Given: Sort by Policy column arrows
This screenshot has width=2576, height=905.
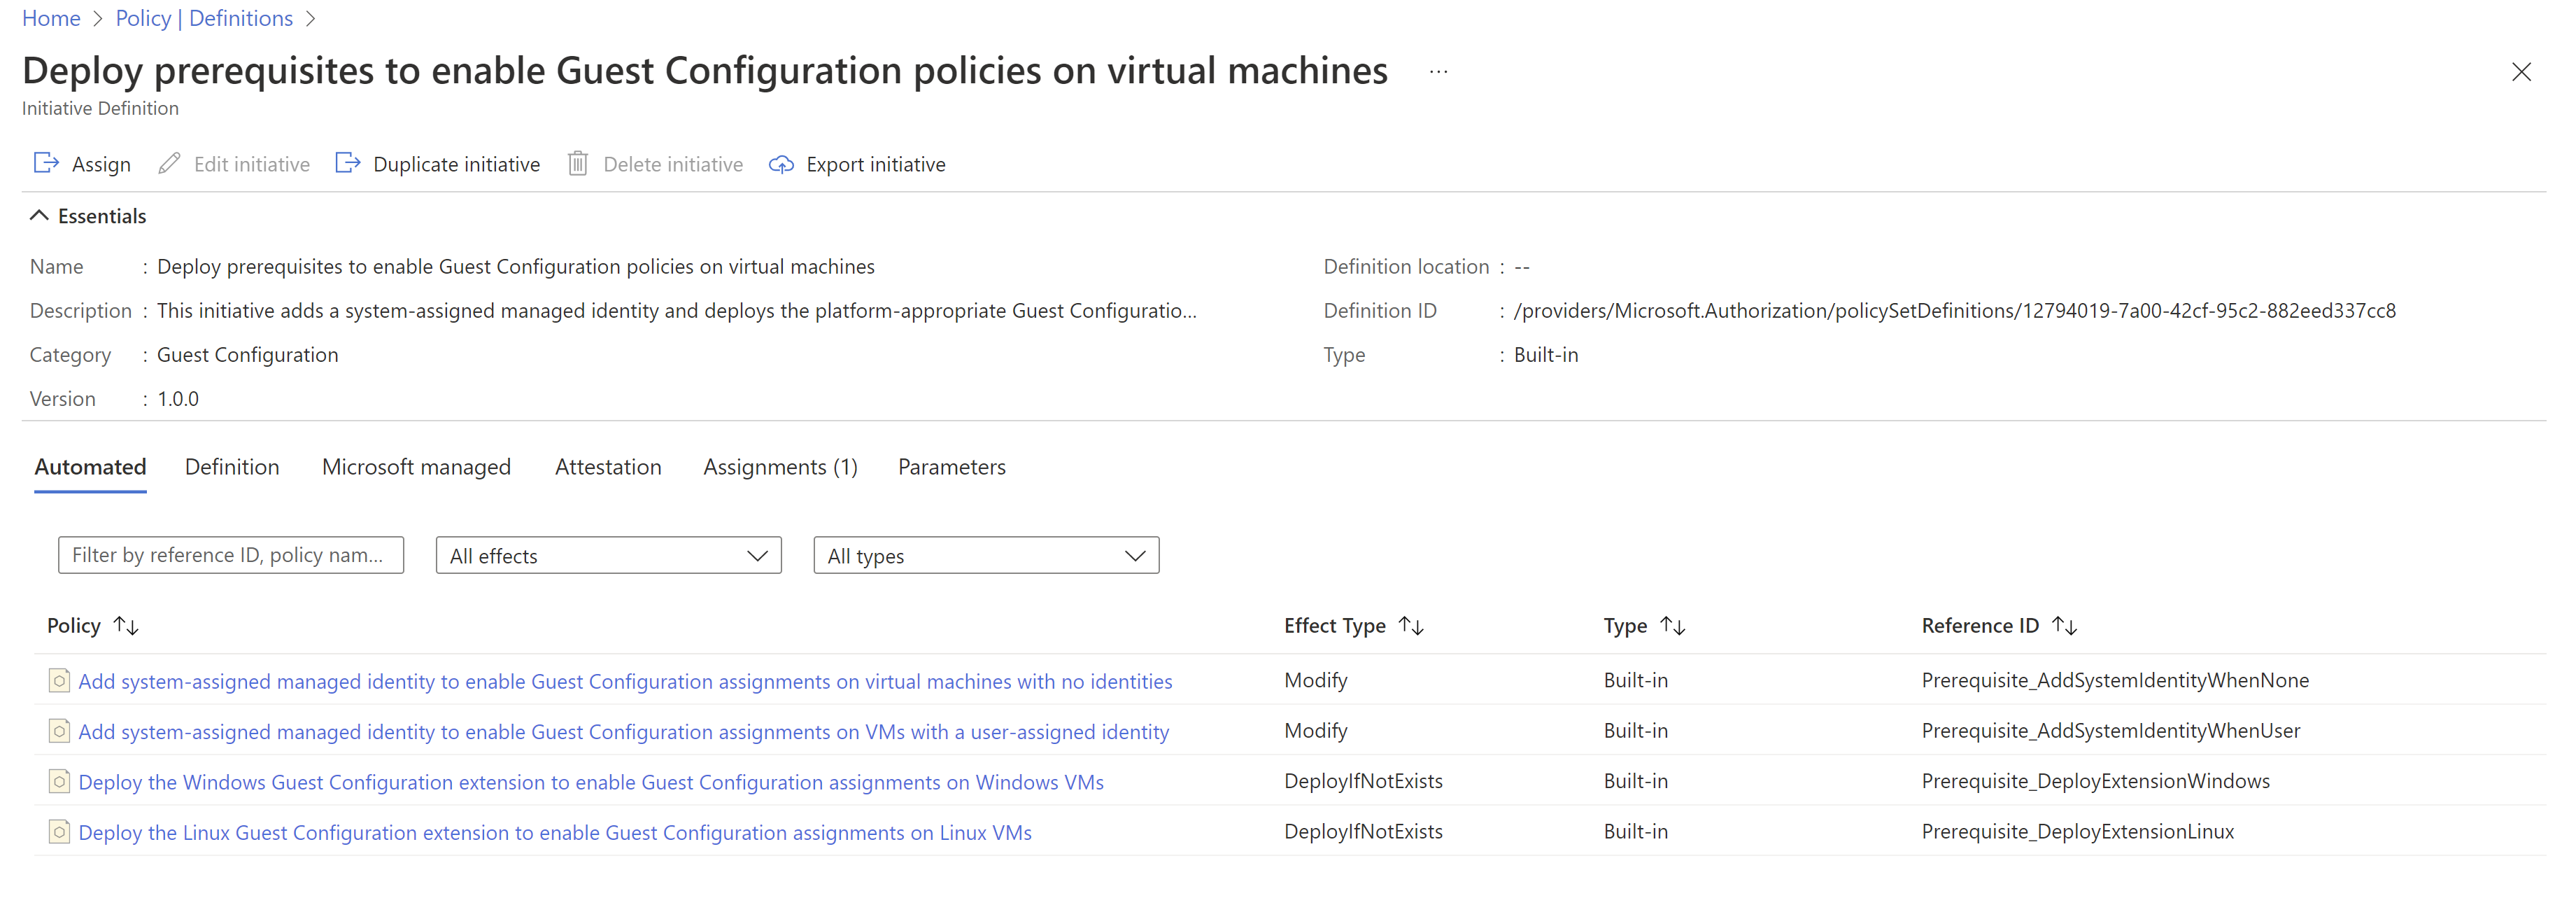Looking at the screenshot, I should (x=126, y=626).
